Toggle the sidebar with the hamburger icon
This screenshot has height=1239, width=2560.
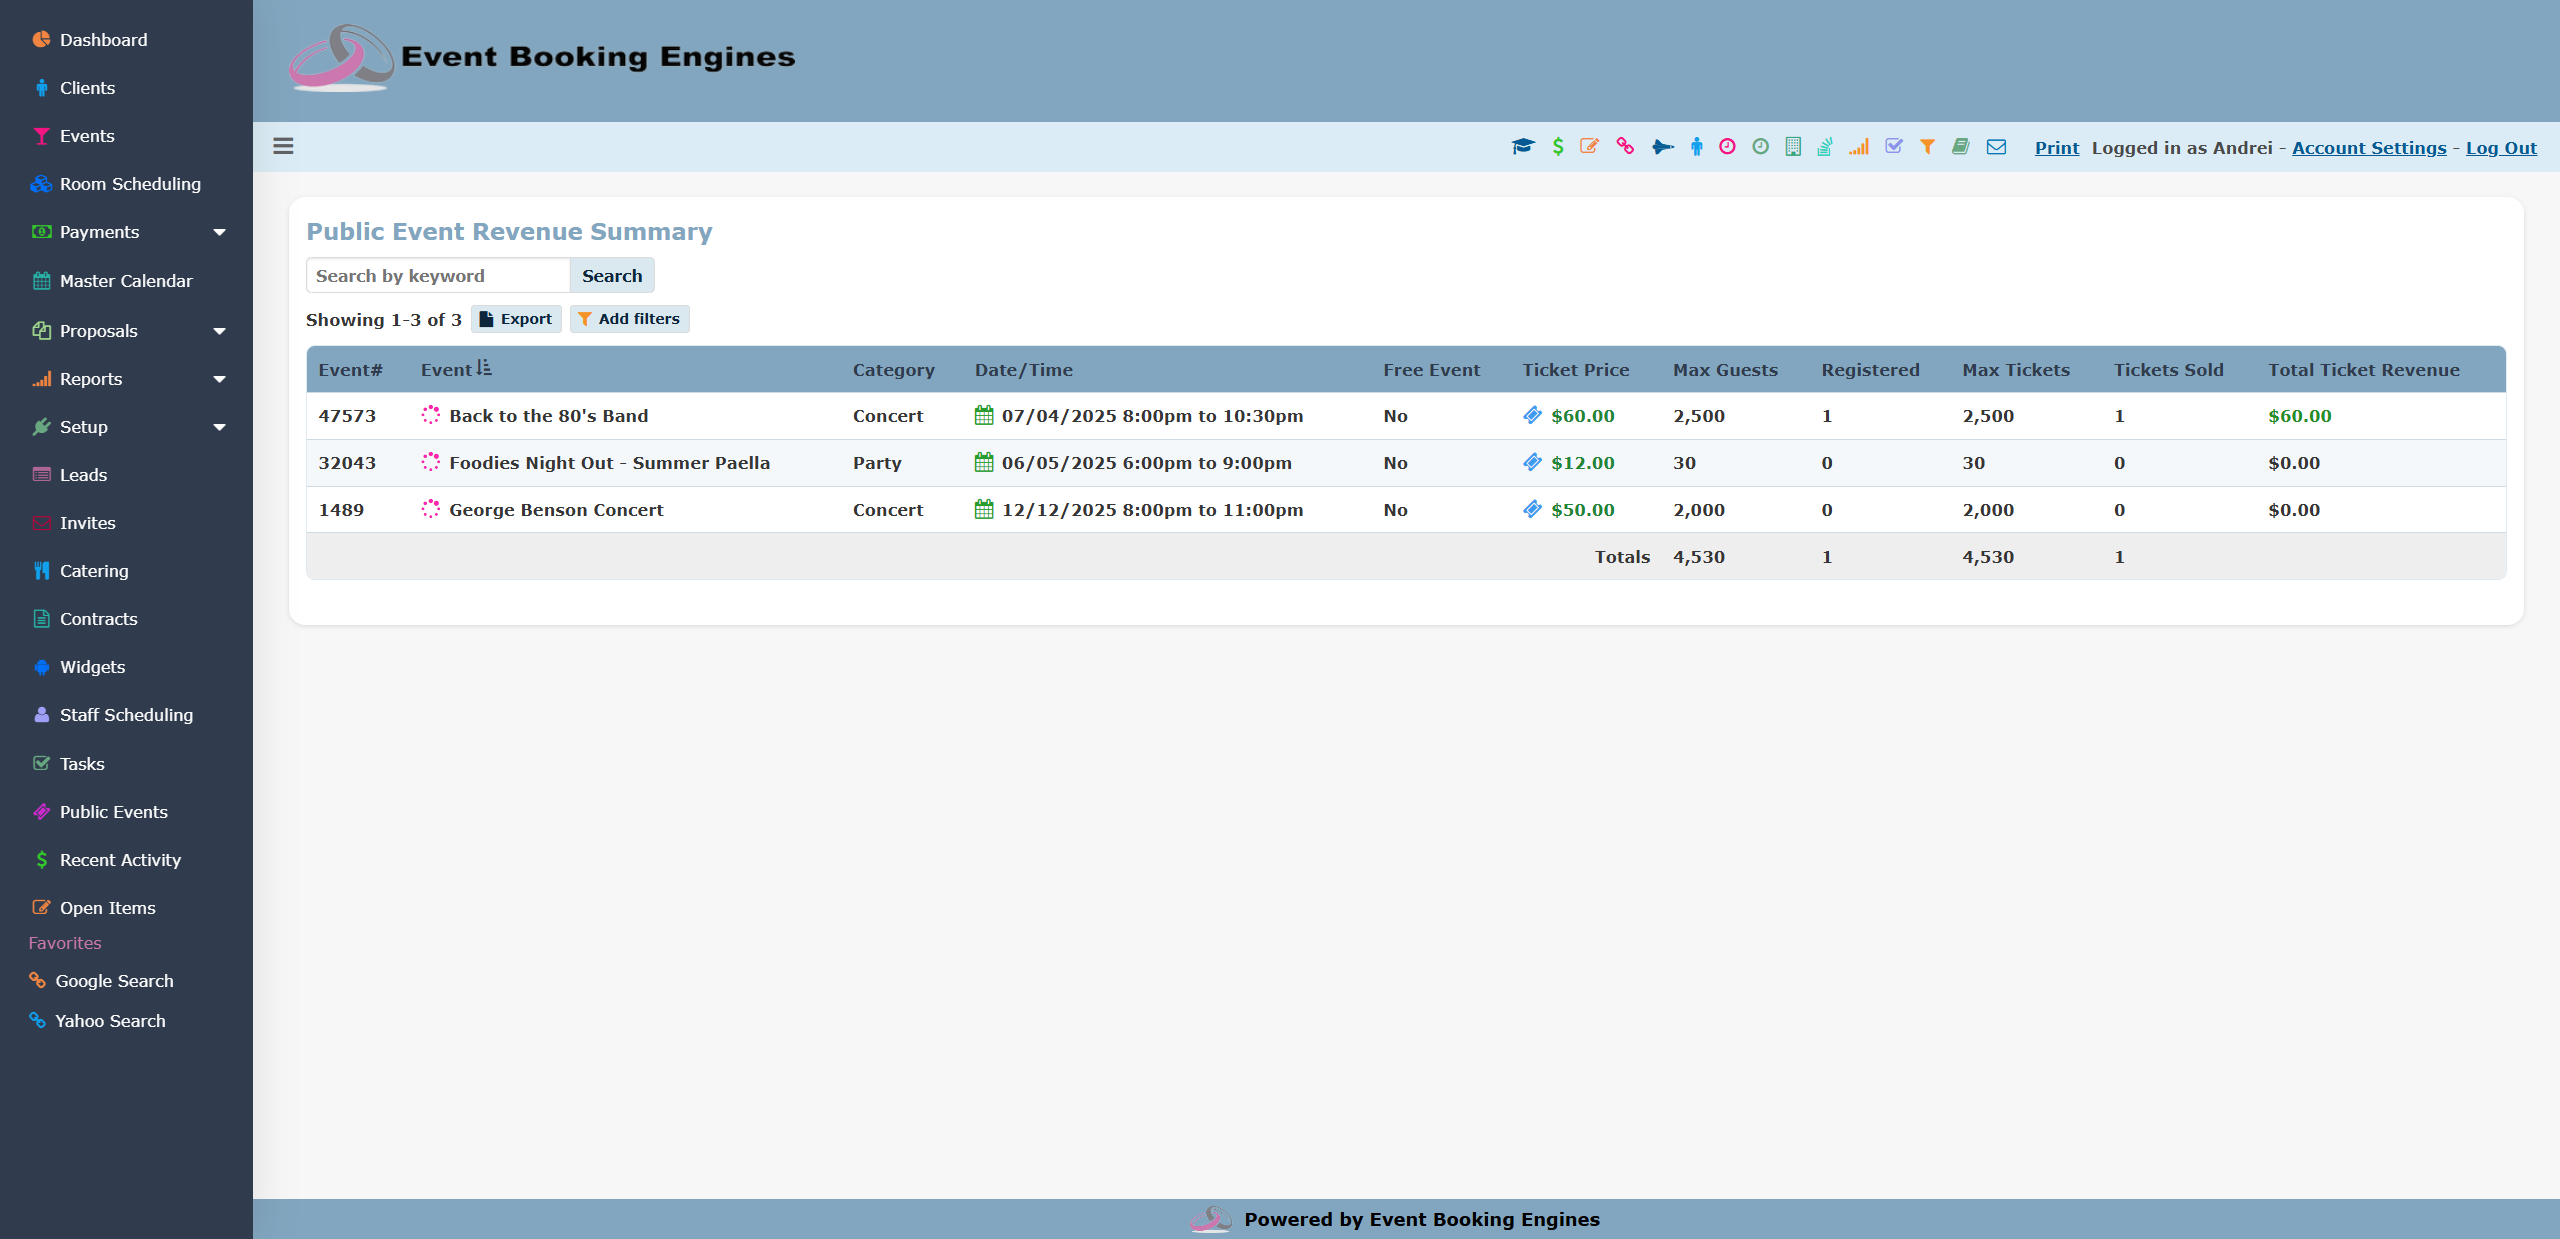tap(283, 146)
